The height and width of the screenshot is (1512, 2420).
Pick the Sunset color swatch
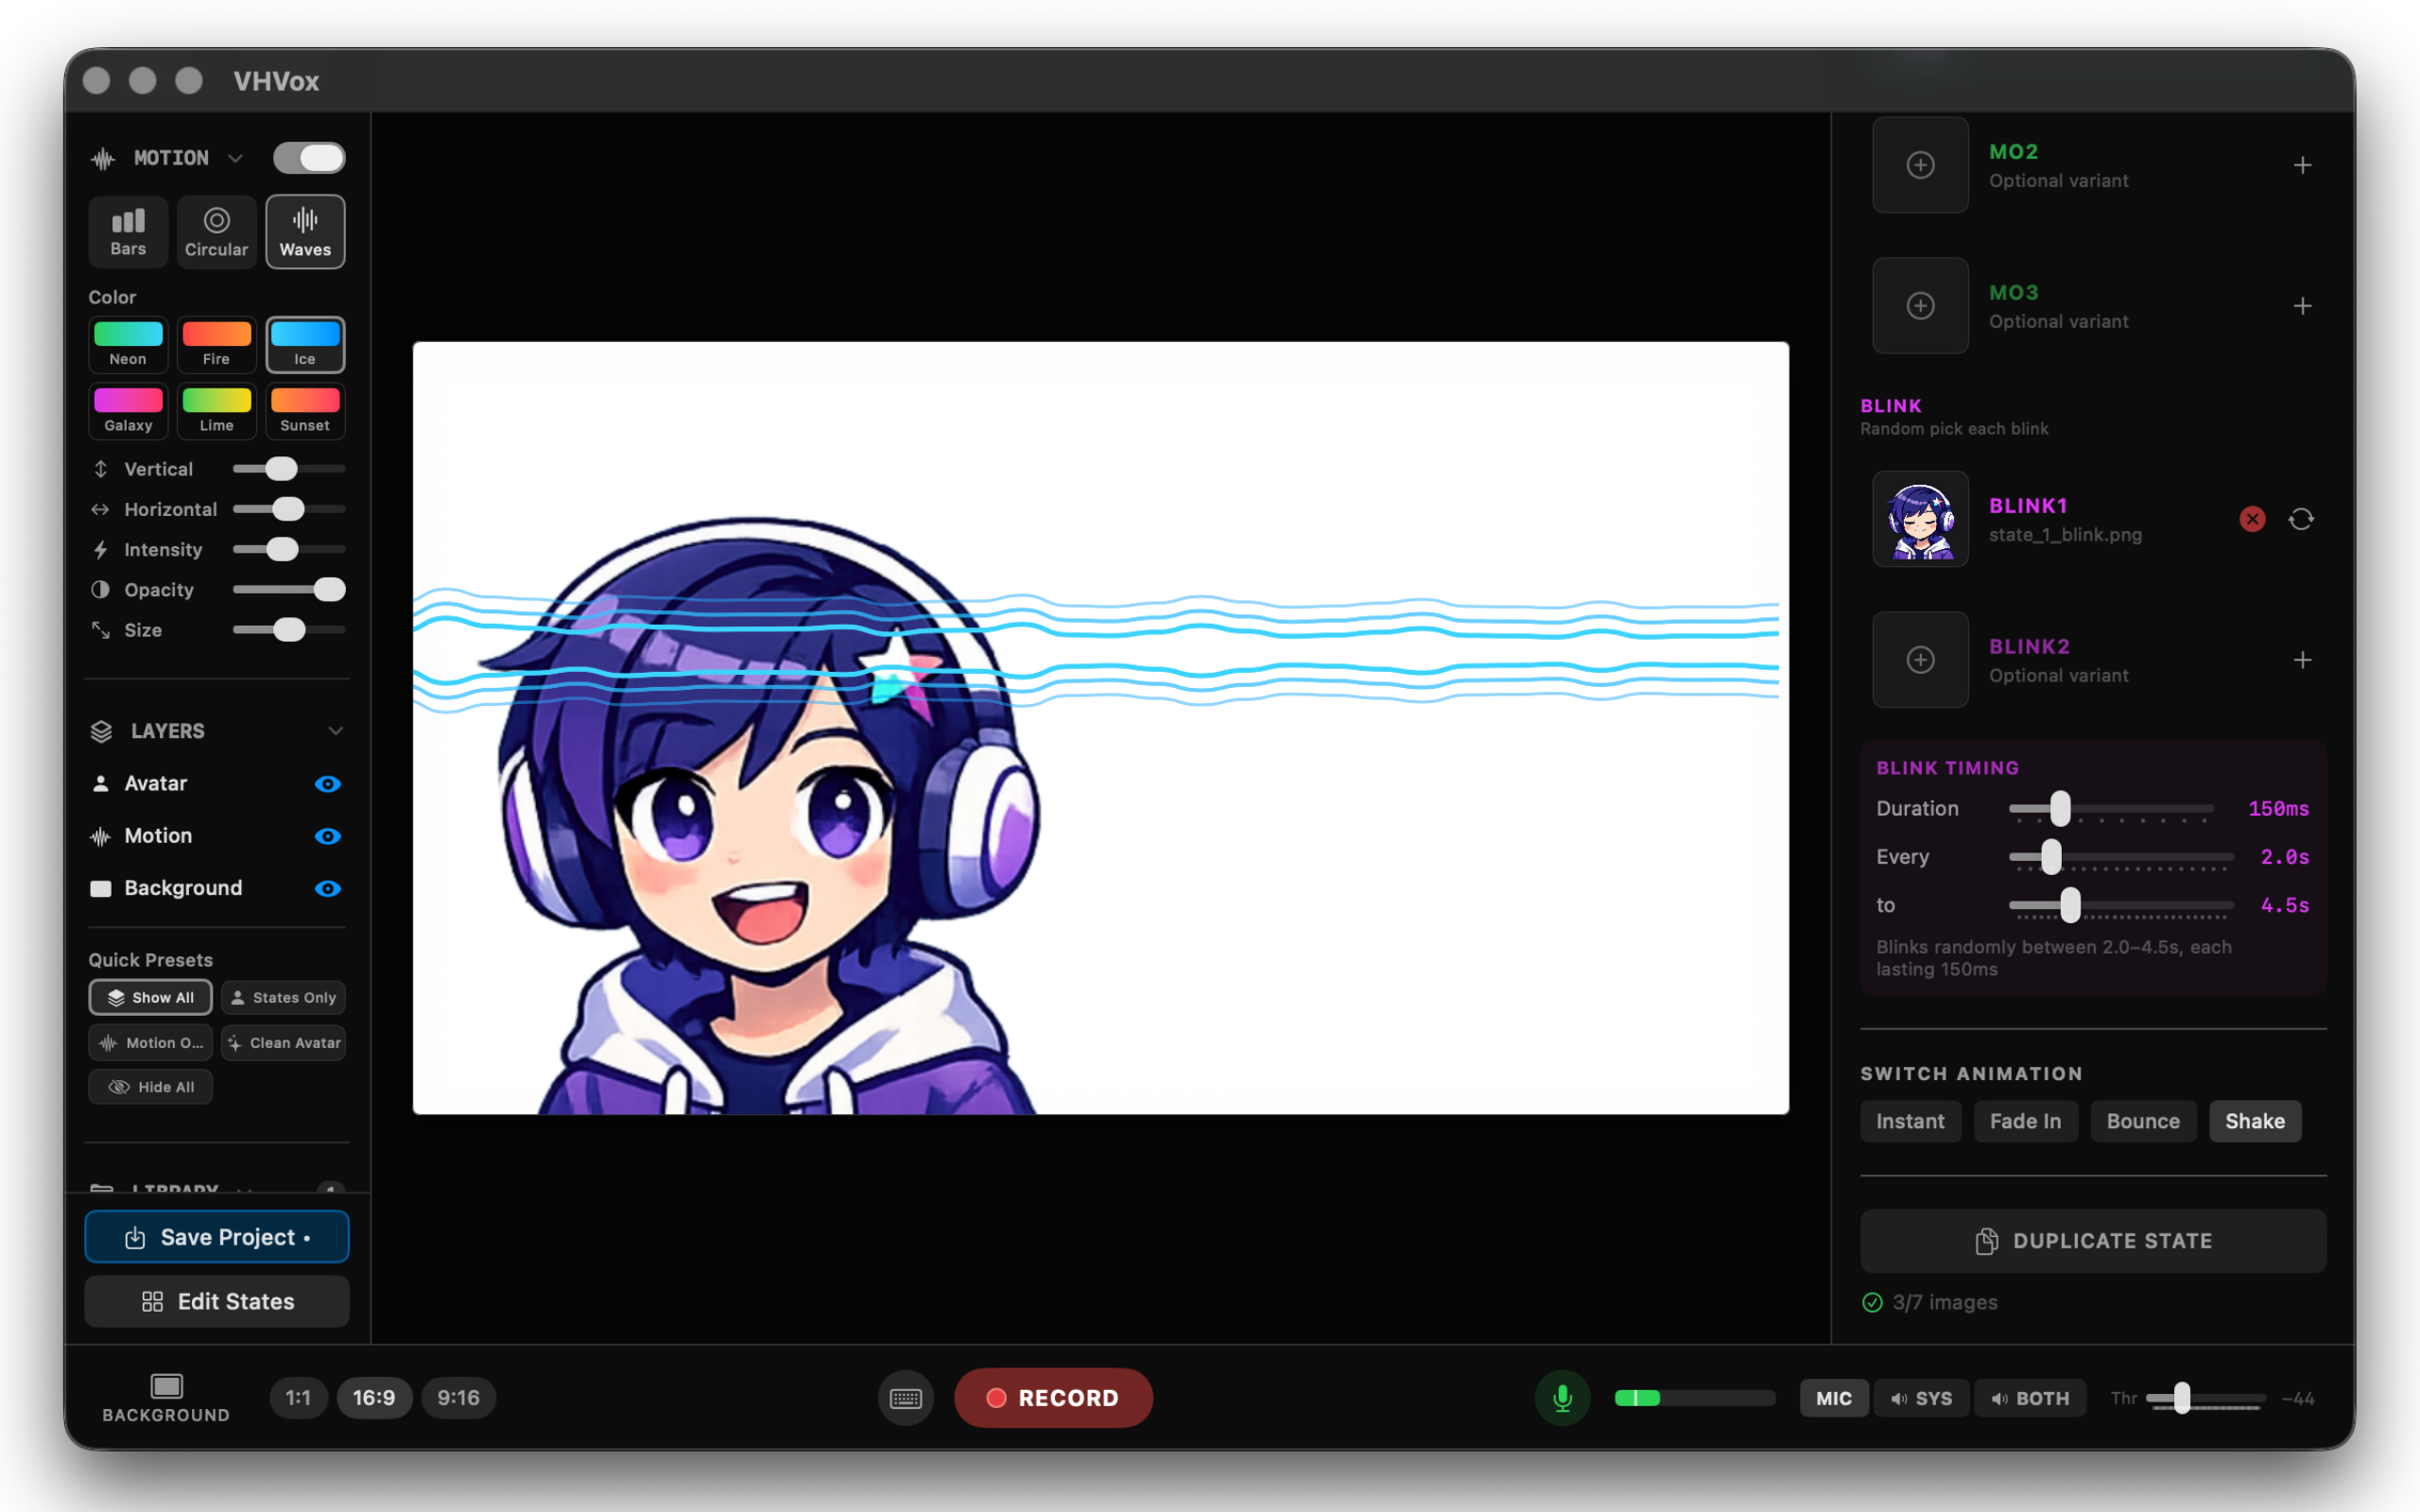click(x=305, y=411)
